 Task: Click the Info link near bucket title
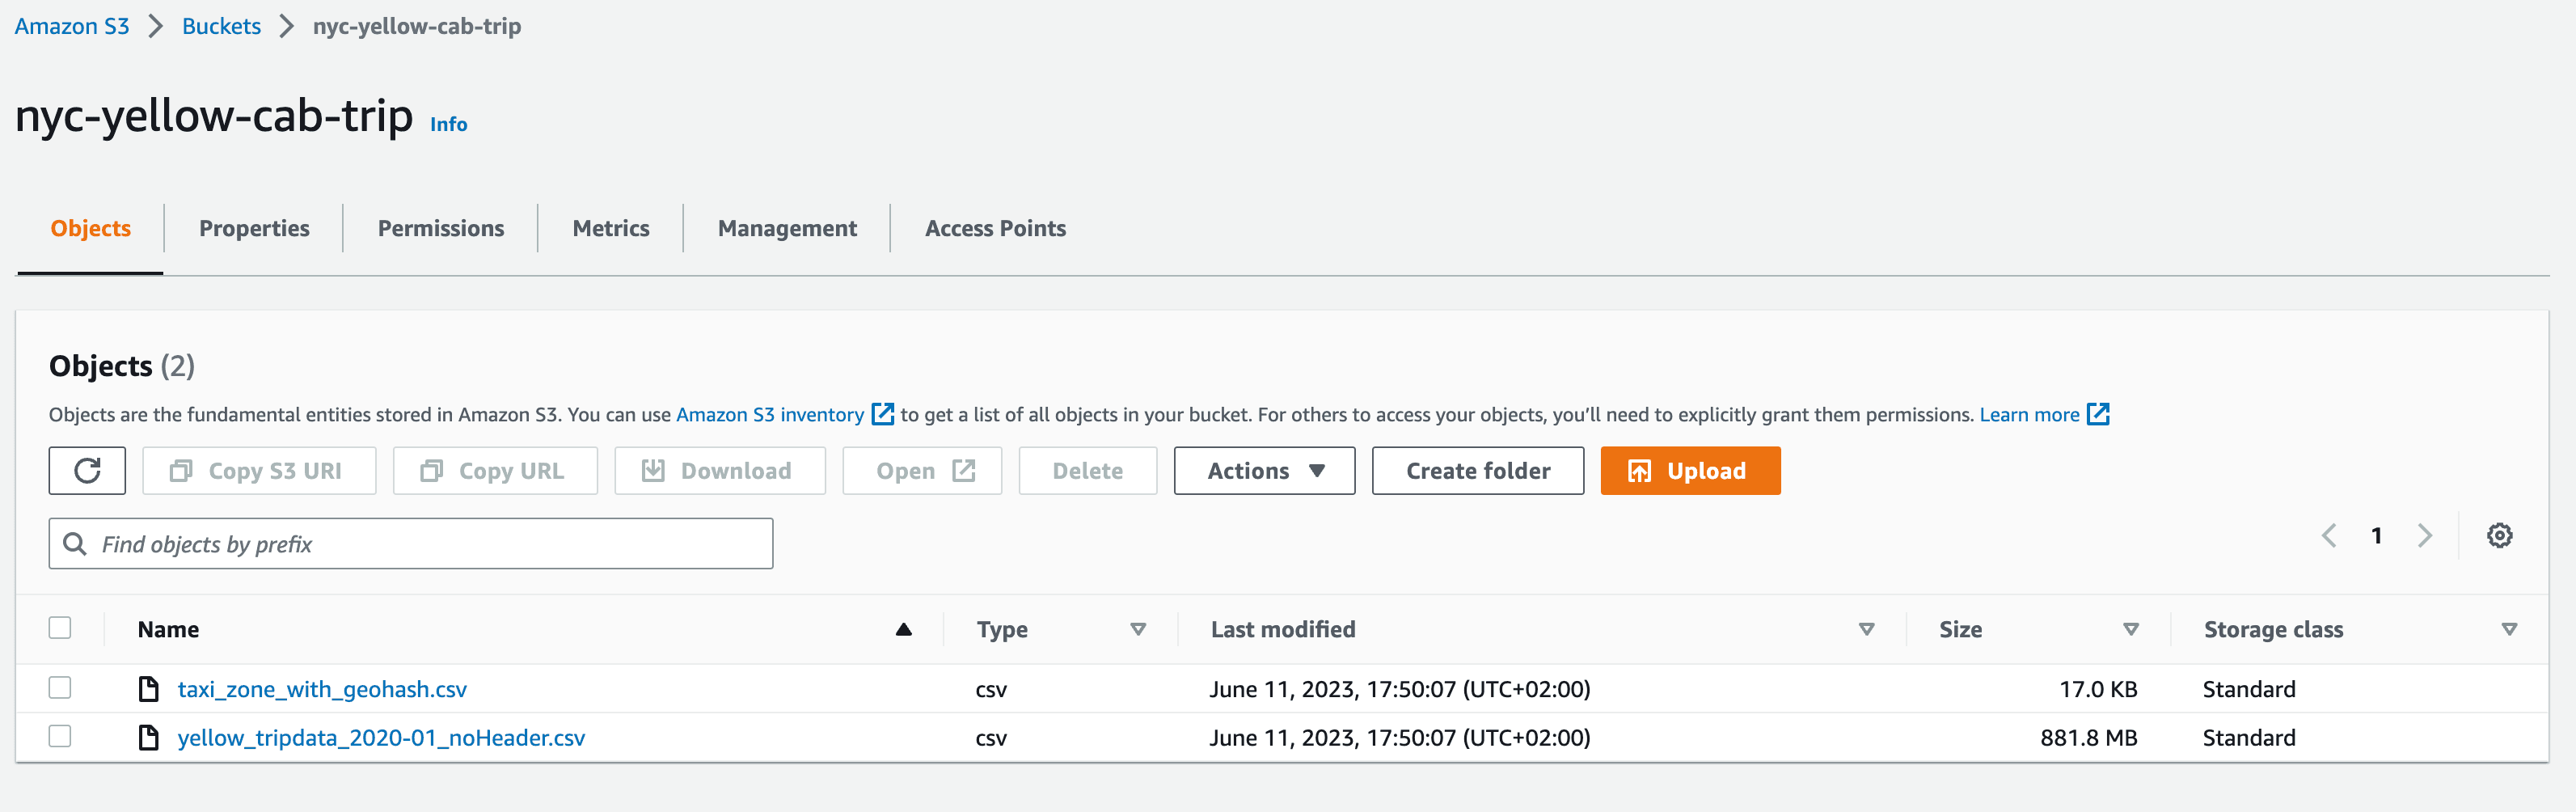click(449, 124)
